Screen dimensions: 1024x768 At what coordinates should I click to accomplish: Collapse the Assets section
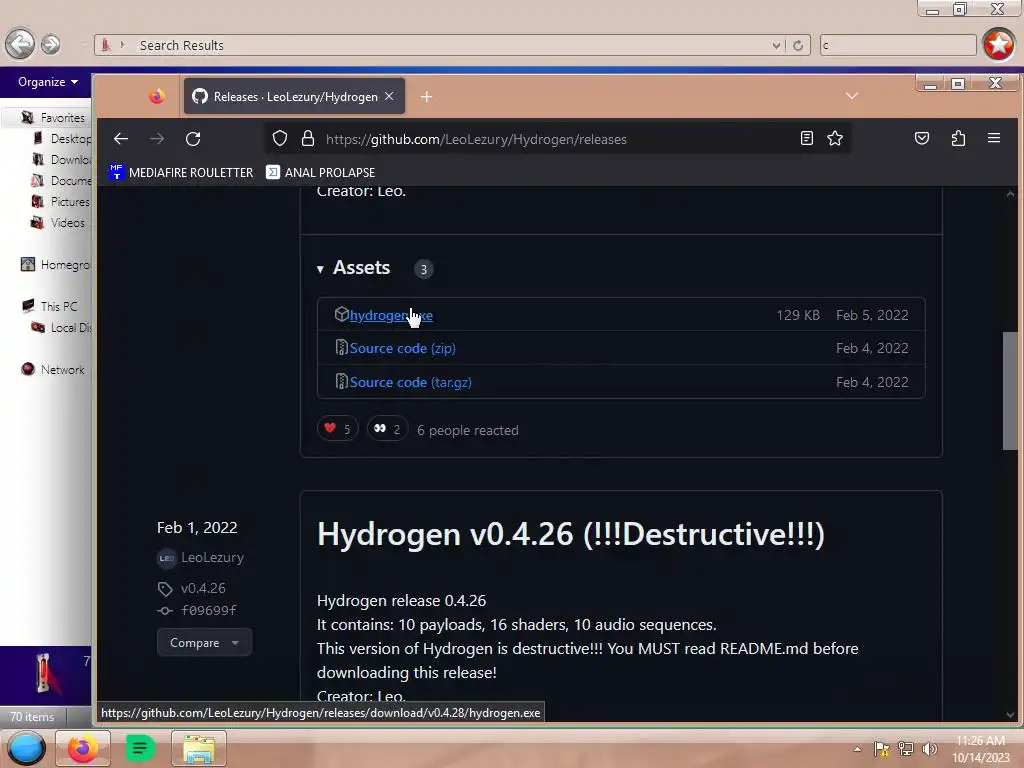pyautogui.click(x=353, y=268)
